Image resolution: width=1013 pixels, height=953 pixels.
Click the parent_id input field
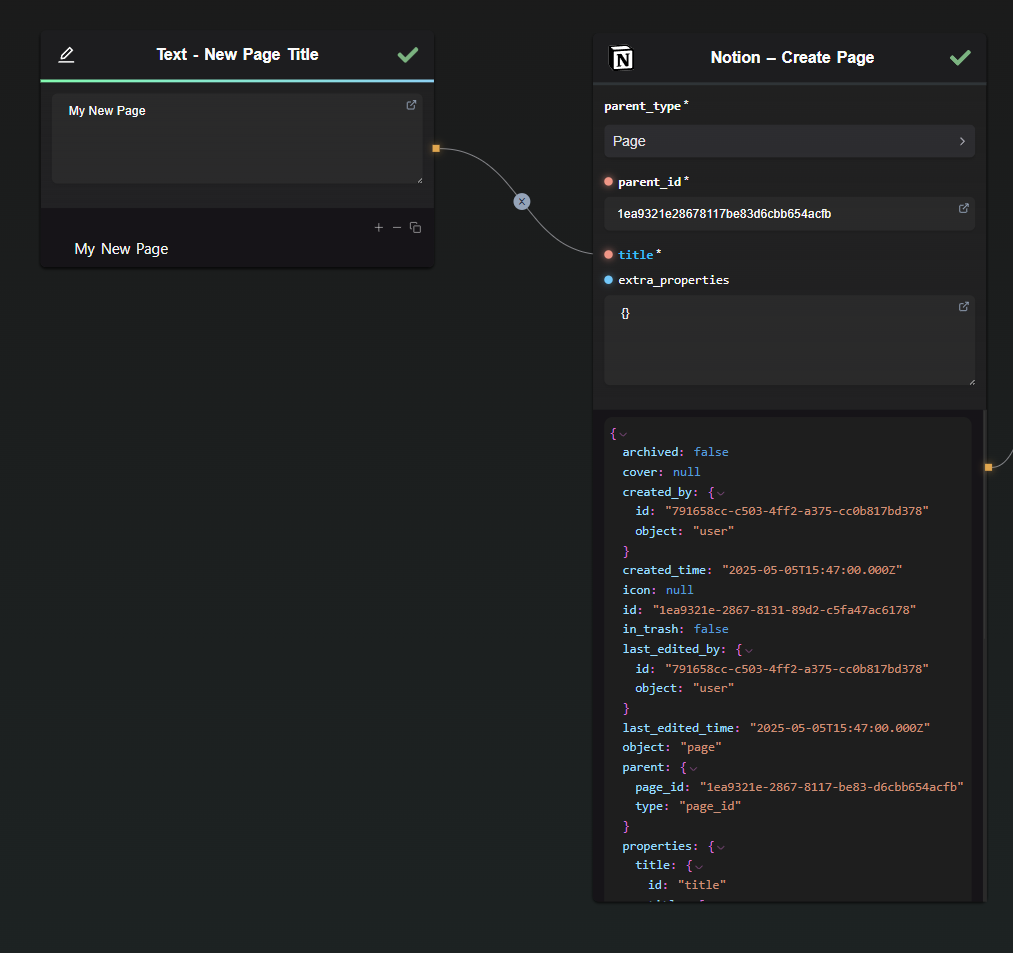coord(789,214)
